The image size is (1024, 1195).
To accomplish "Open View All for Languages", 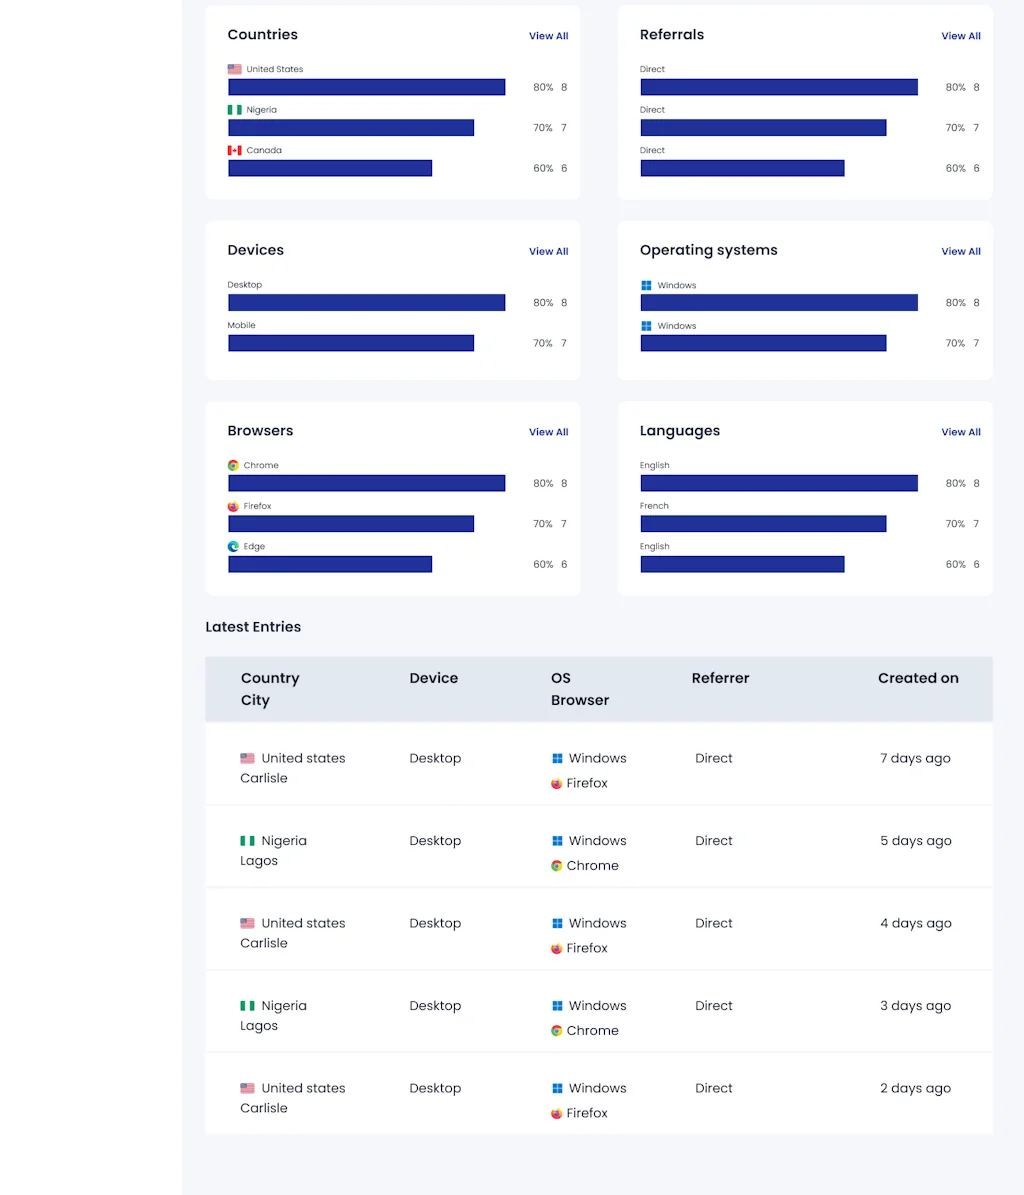I will [x=960, y=433].
